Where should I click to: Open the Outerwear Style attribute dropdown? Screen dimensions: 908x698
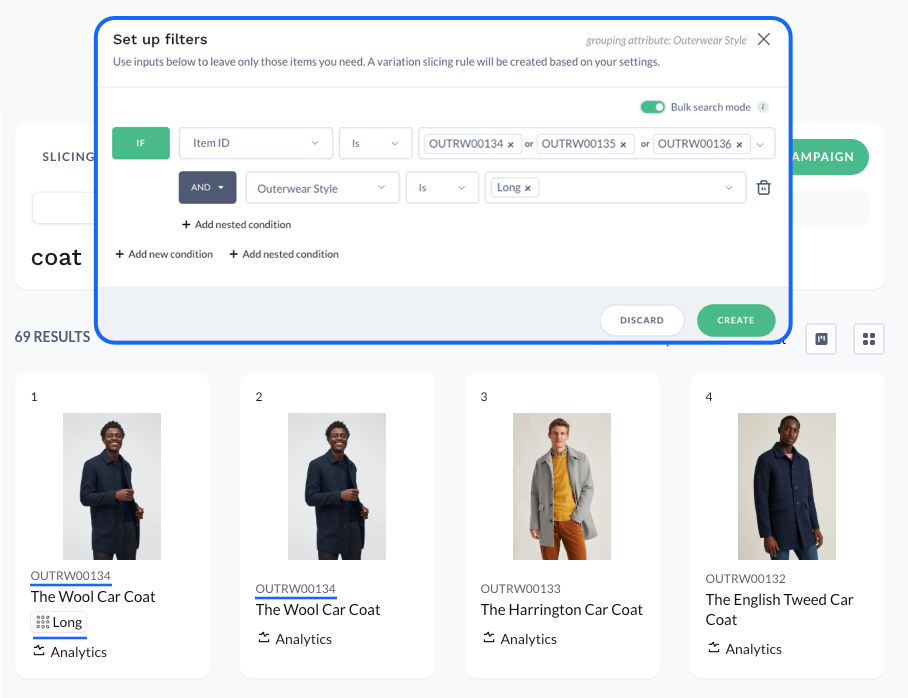tap(323, 188)
